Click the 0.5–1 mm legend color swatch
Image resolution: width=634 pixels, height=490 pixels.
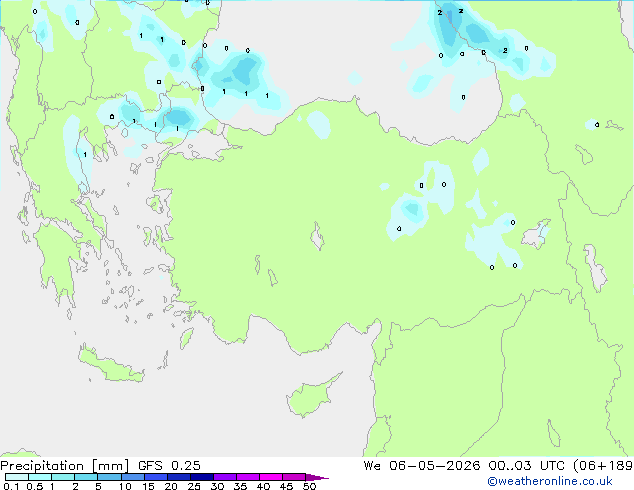coord(40,477)
